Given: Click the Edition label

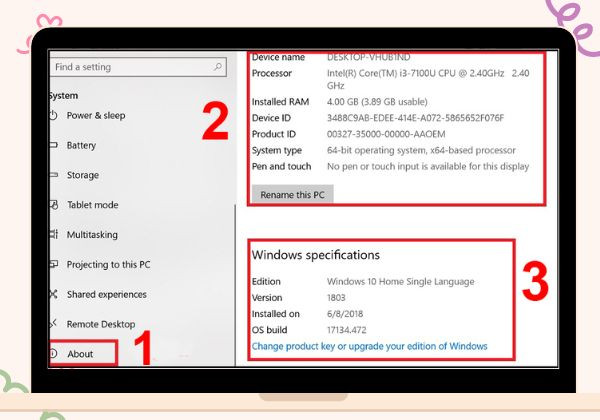Looking at the screenshot, I should tap(266, 282).
